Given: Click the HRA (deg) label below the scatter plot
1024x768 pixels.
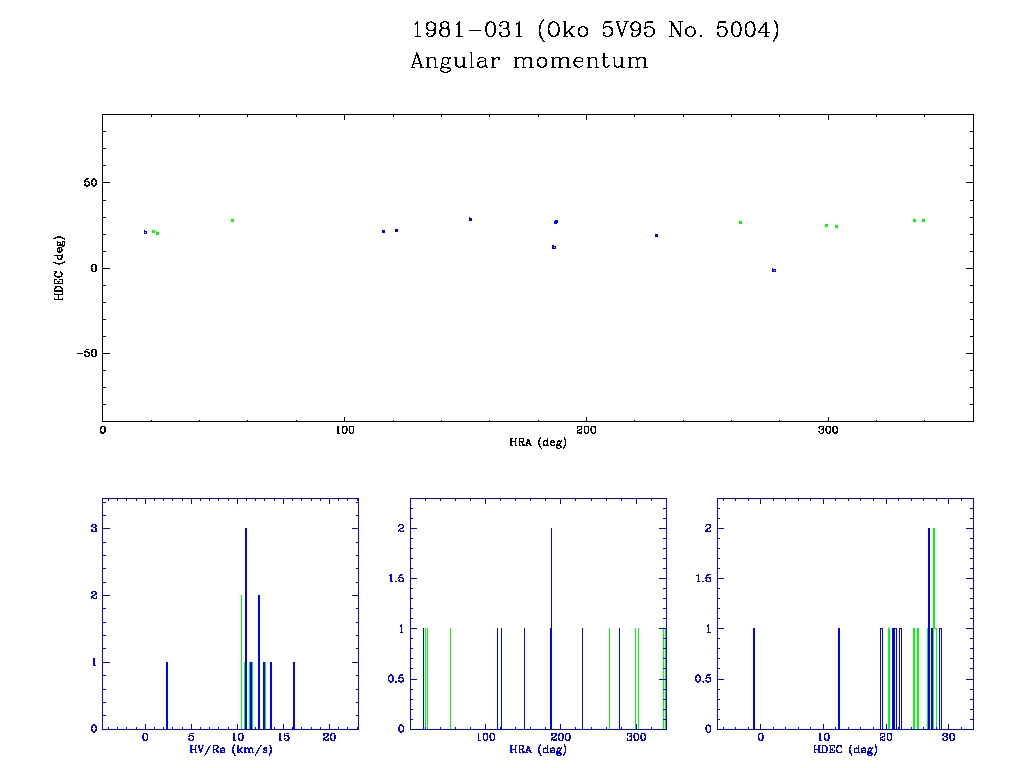Looking at the screenshot, I should tap(537, 442).
